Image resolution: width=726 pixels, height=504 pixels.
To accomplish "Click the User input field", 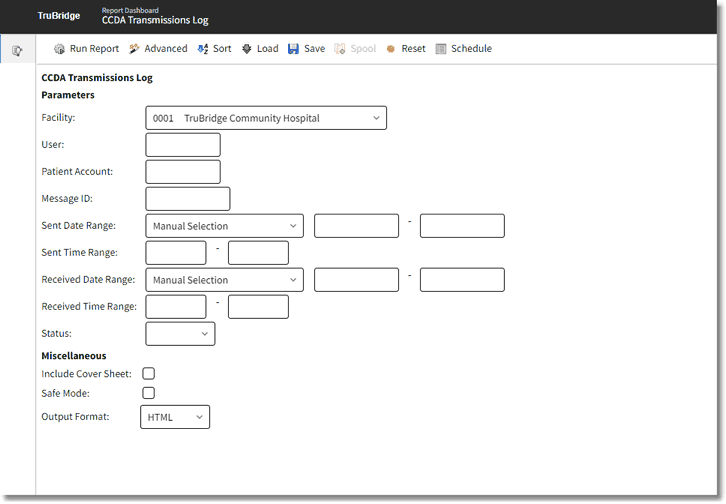I will pos(183,145).
